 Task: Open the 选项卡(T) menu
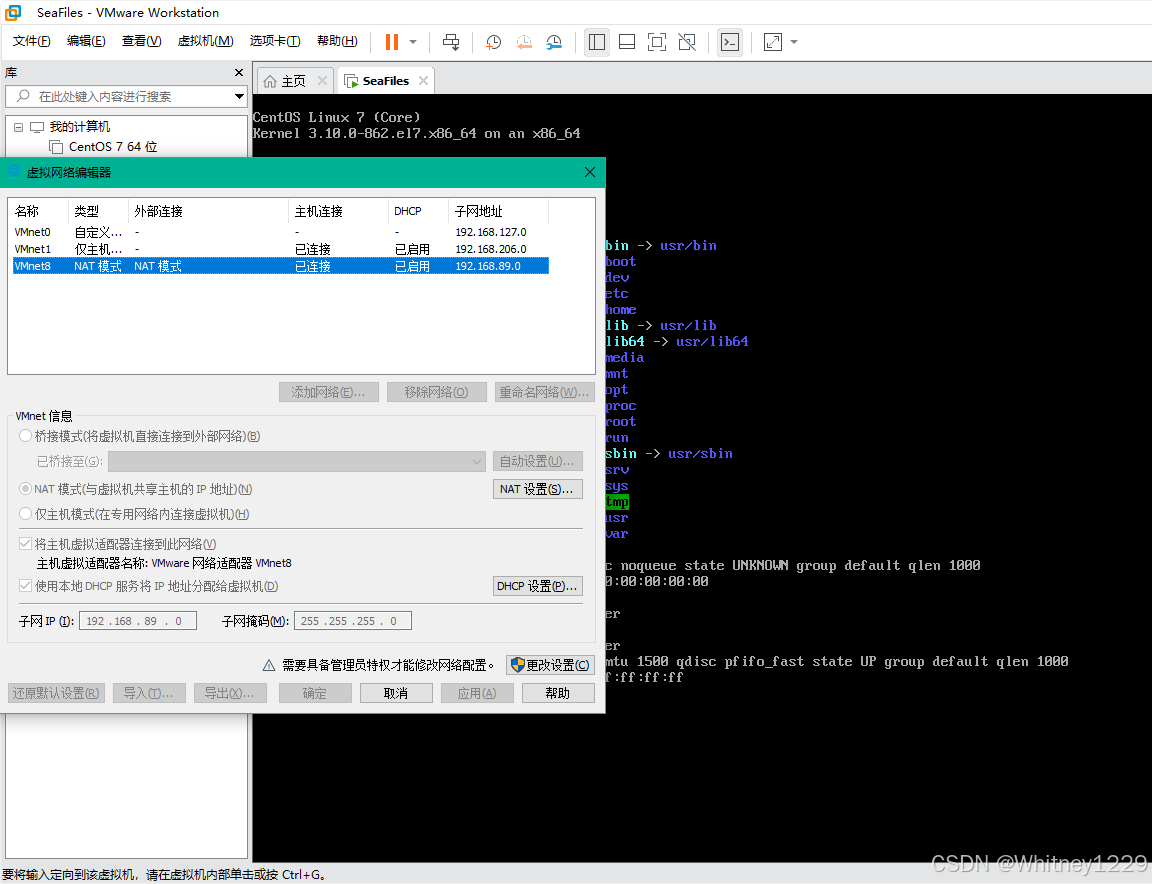click(x=275, y=41)
